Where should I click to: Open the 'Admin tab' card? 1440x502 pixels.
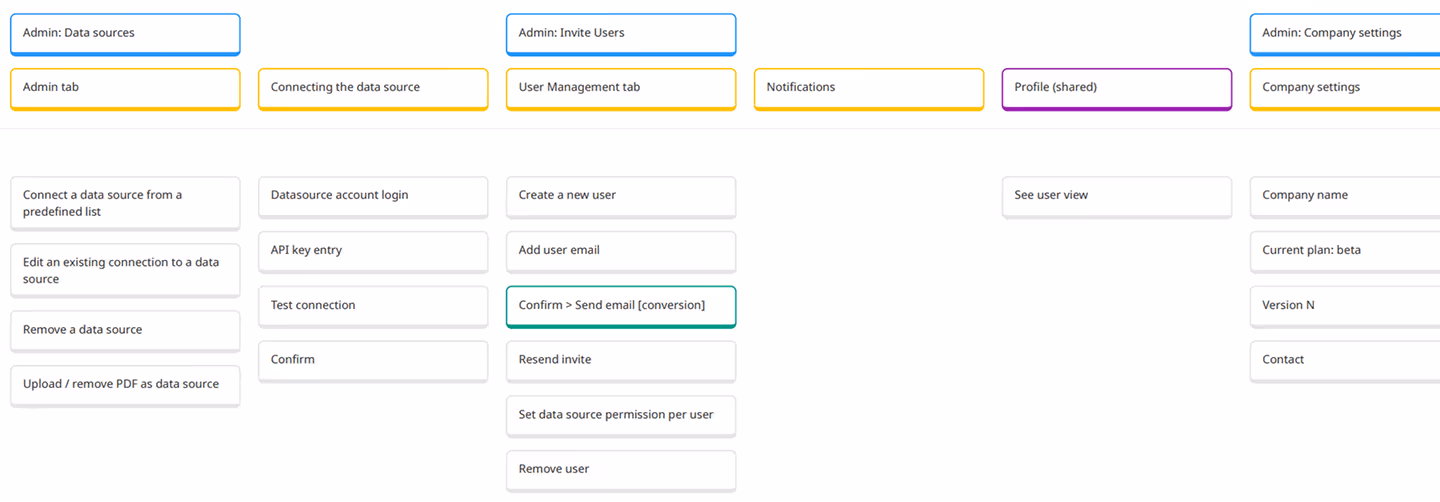point(125,89)
